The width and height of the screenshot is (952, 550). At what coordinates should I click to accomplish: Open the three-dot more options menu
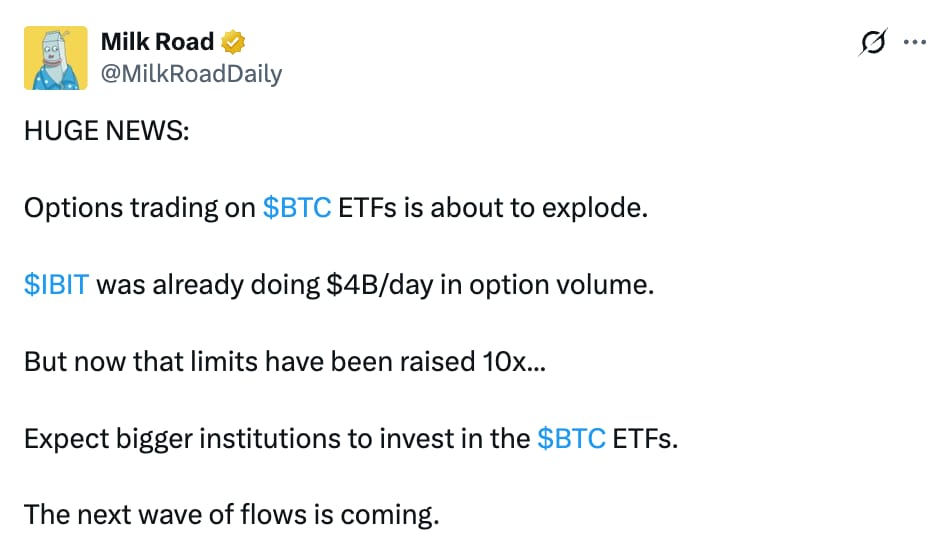click(x=914, y=42)
